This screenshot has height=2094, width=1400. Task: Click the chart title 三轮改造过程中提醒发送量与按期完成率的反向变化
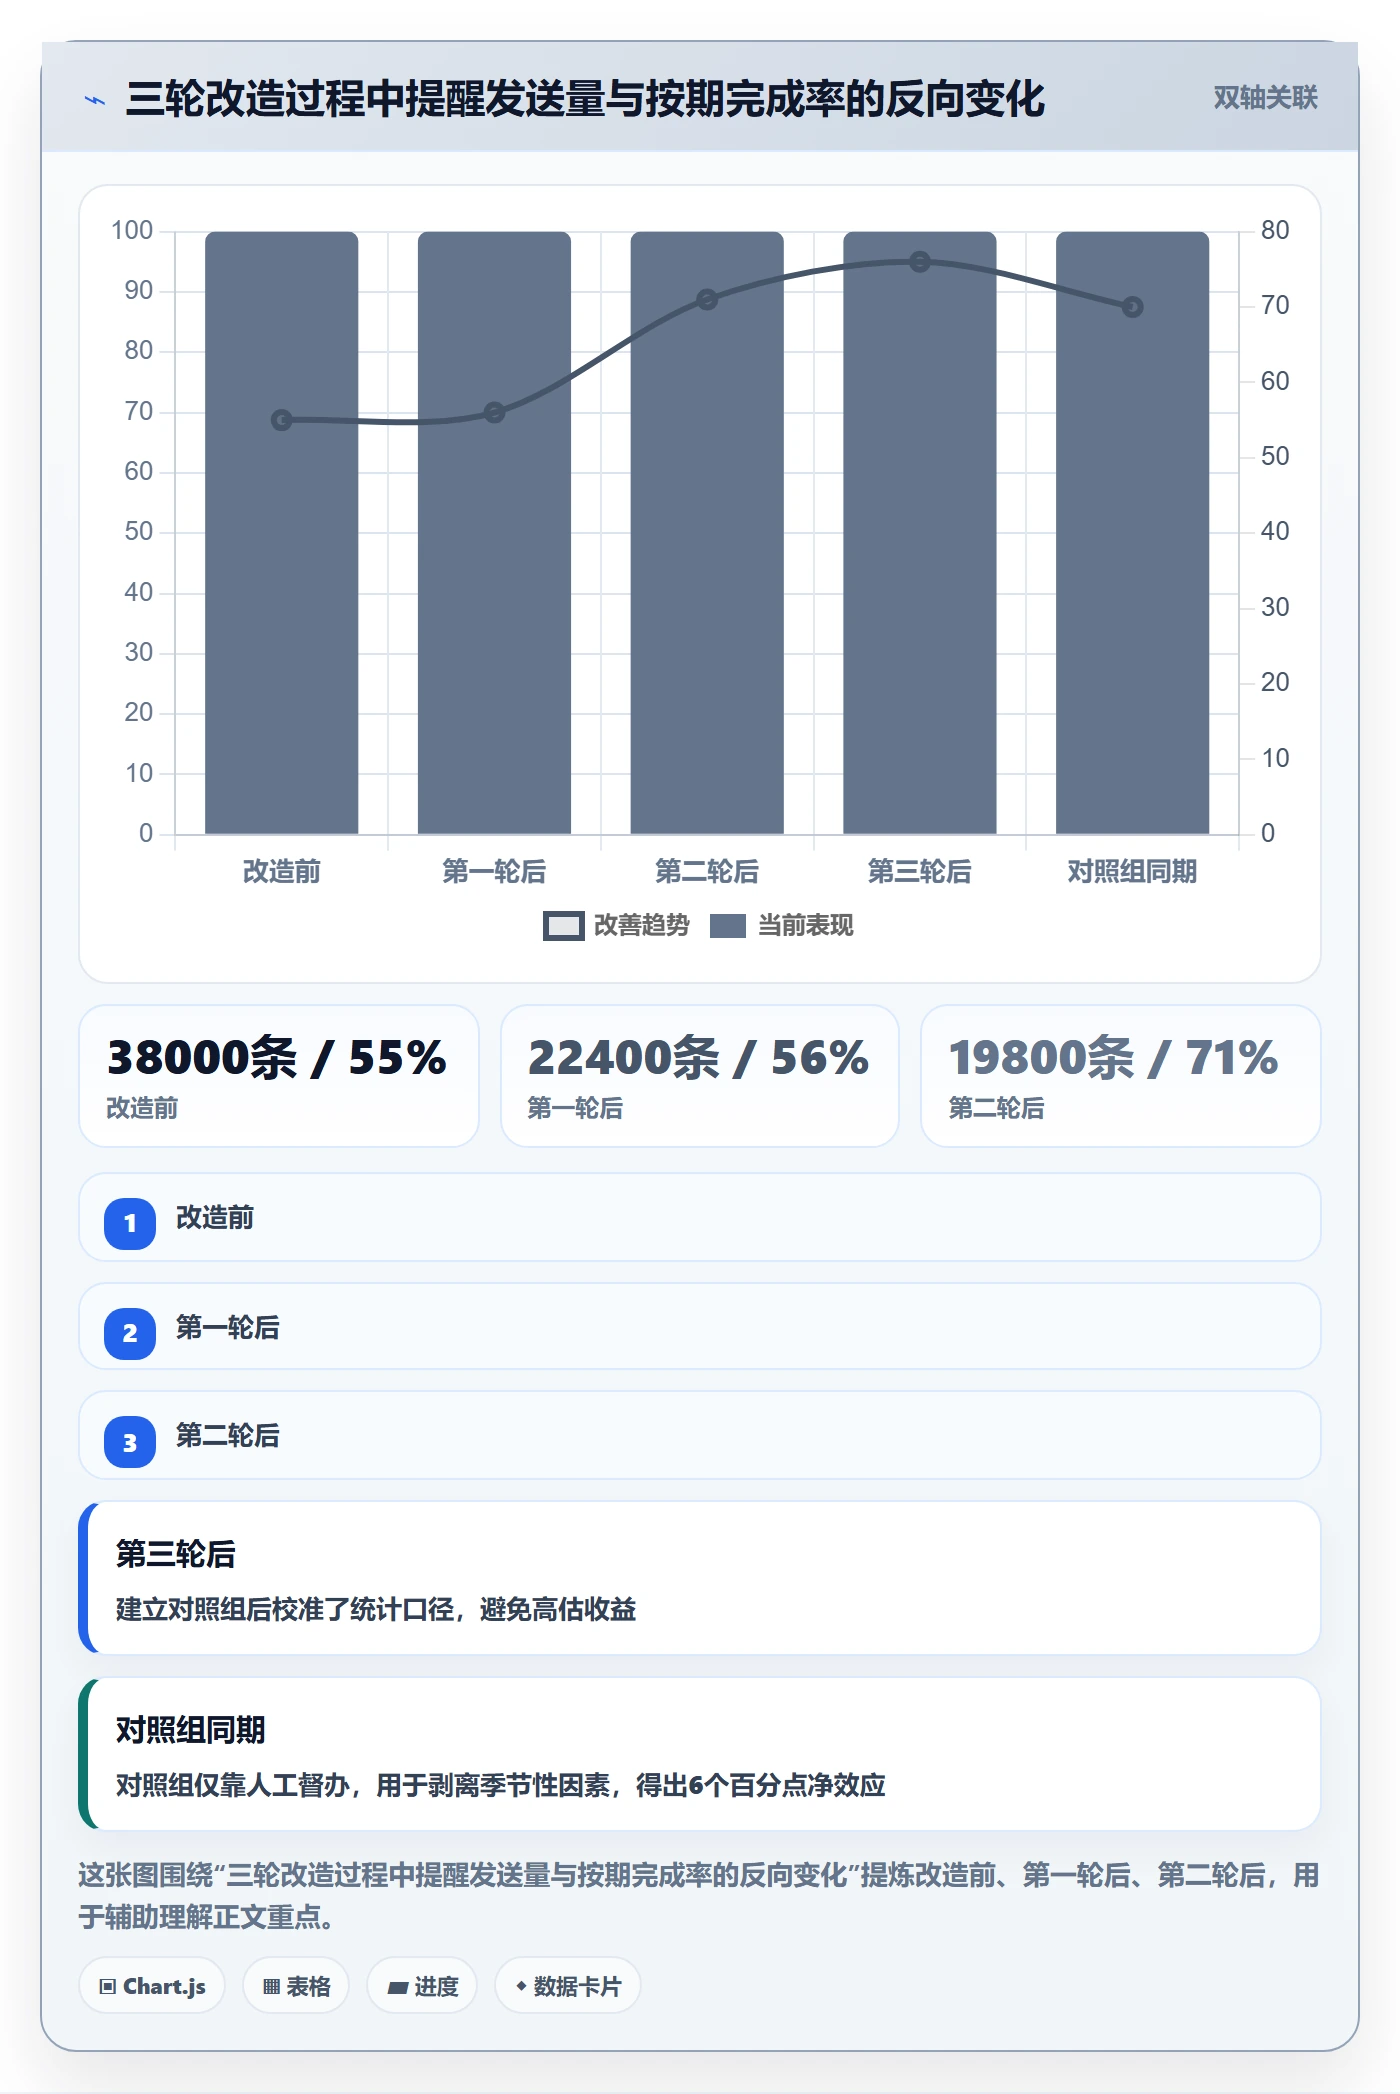pyautogui.click(x=585, y=99)
